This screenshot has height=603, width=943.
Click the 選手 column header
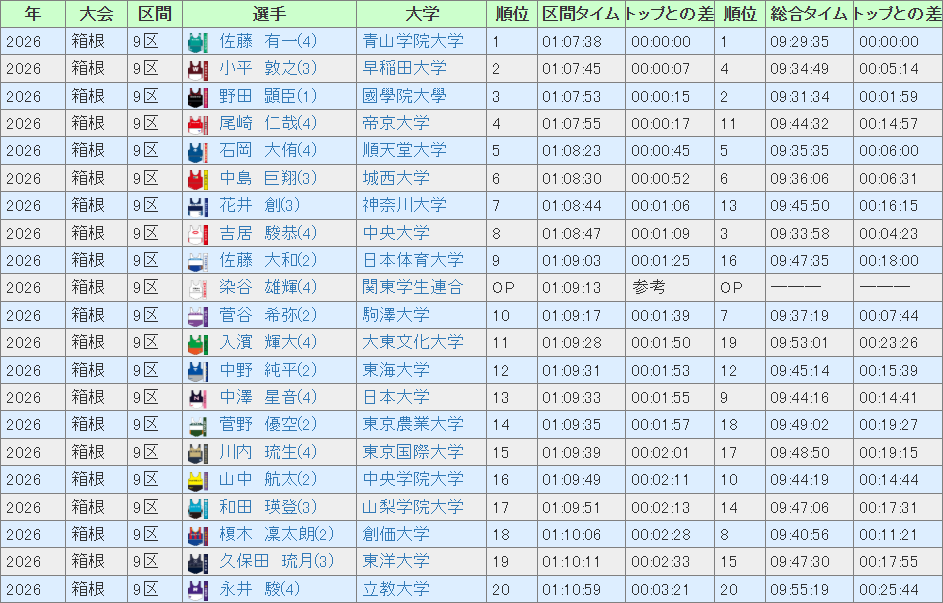[x=269, y=14]
